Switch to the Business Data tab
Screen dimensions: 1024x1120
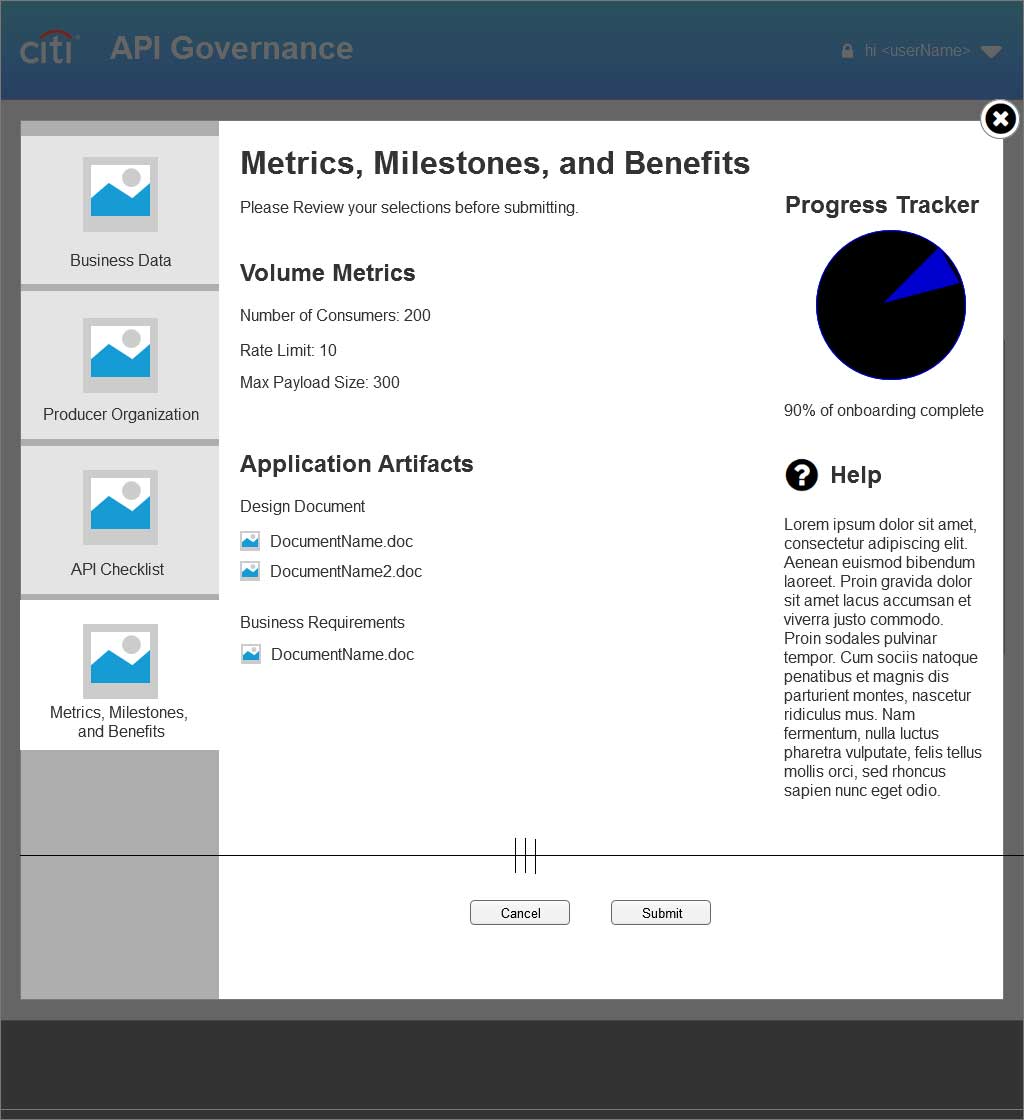click(x=120, y=260)
